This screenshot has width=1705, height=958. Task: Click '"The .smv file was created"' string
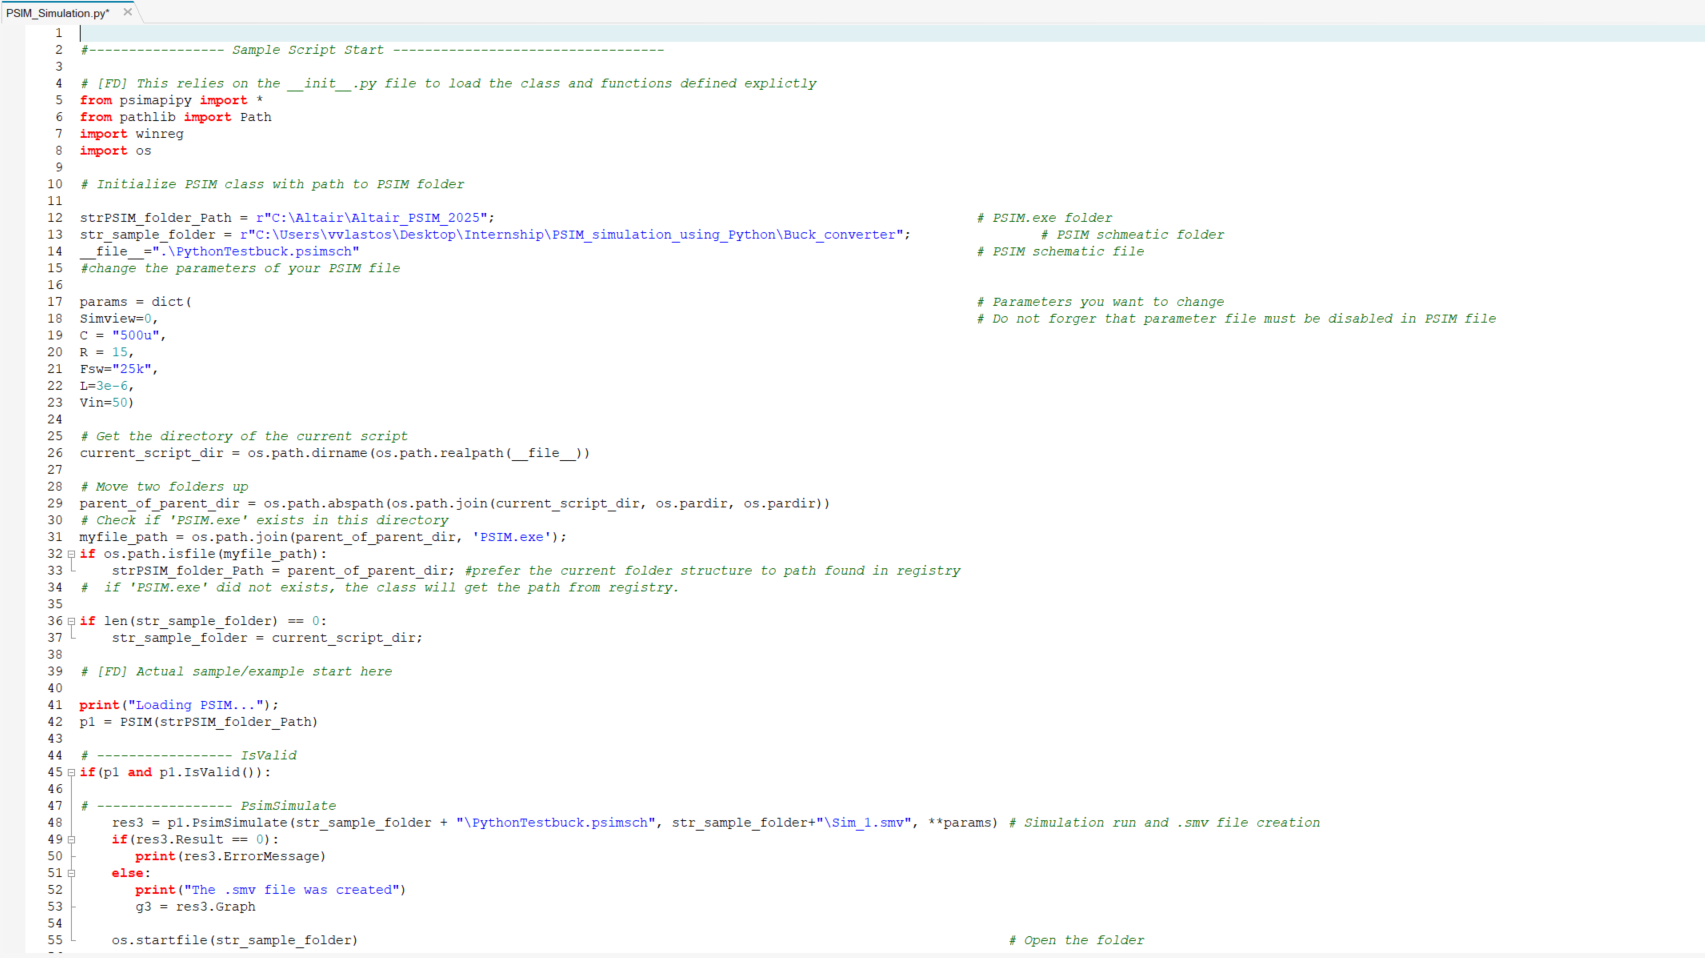(x=291, y=890)
